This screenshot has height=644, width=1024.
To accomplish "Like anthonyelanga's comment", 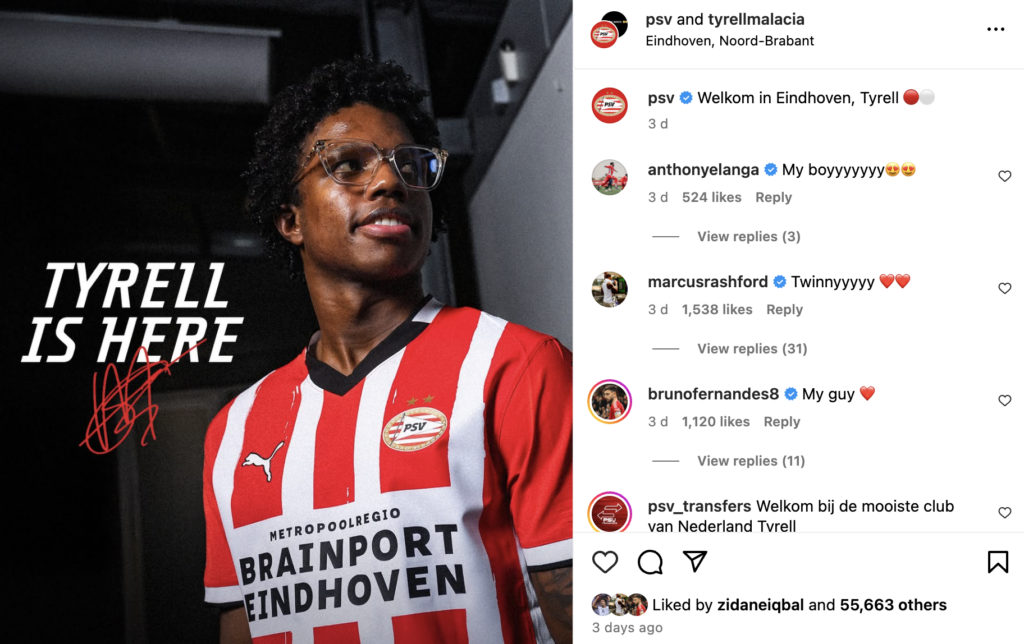I will coord(1004,176).
